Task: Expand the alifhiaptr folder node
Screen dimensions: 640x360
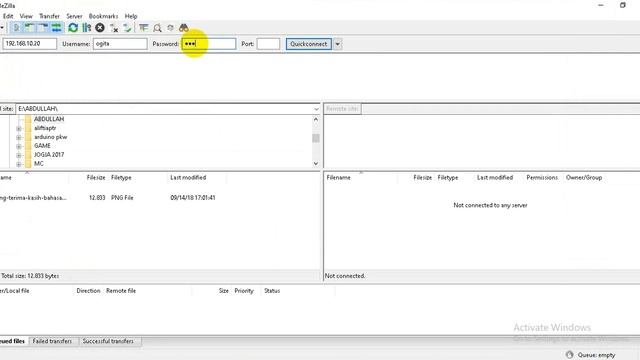Action: click(x=18, y=128)
